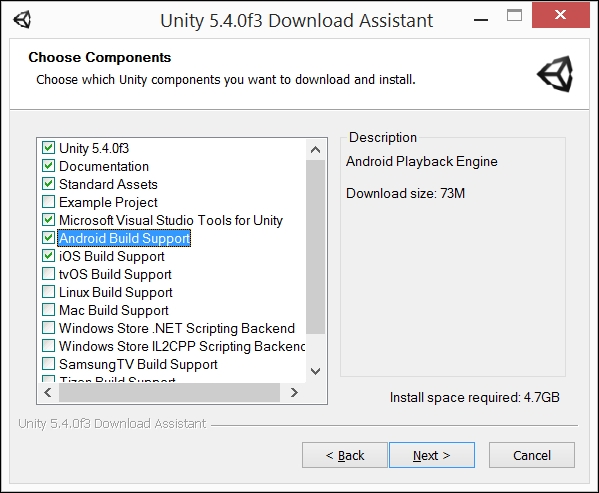Select the SamsungTV Build Support list item
This screenshot has width=599, height=493.
pos(138,364)
